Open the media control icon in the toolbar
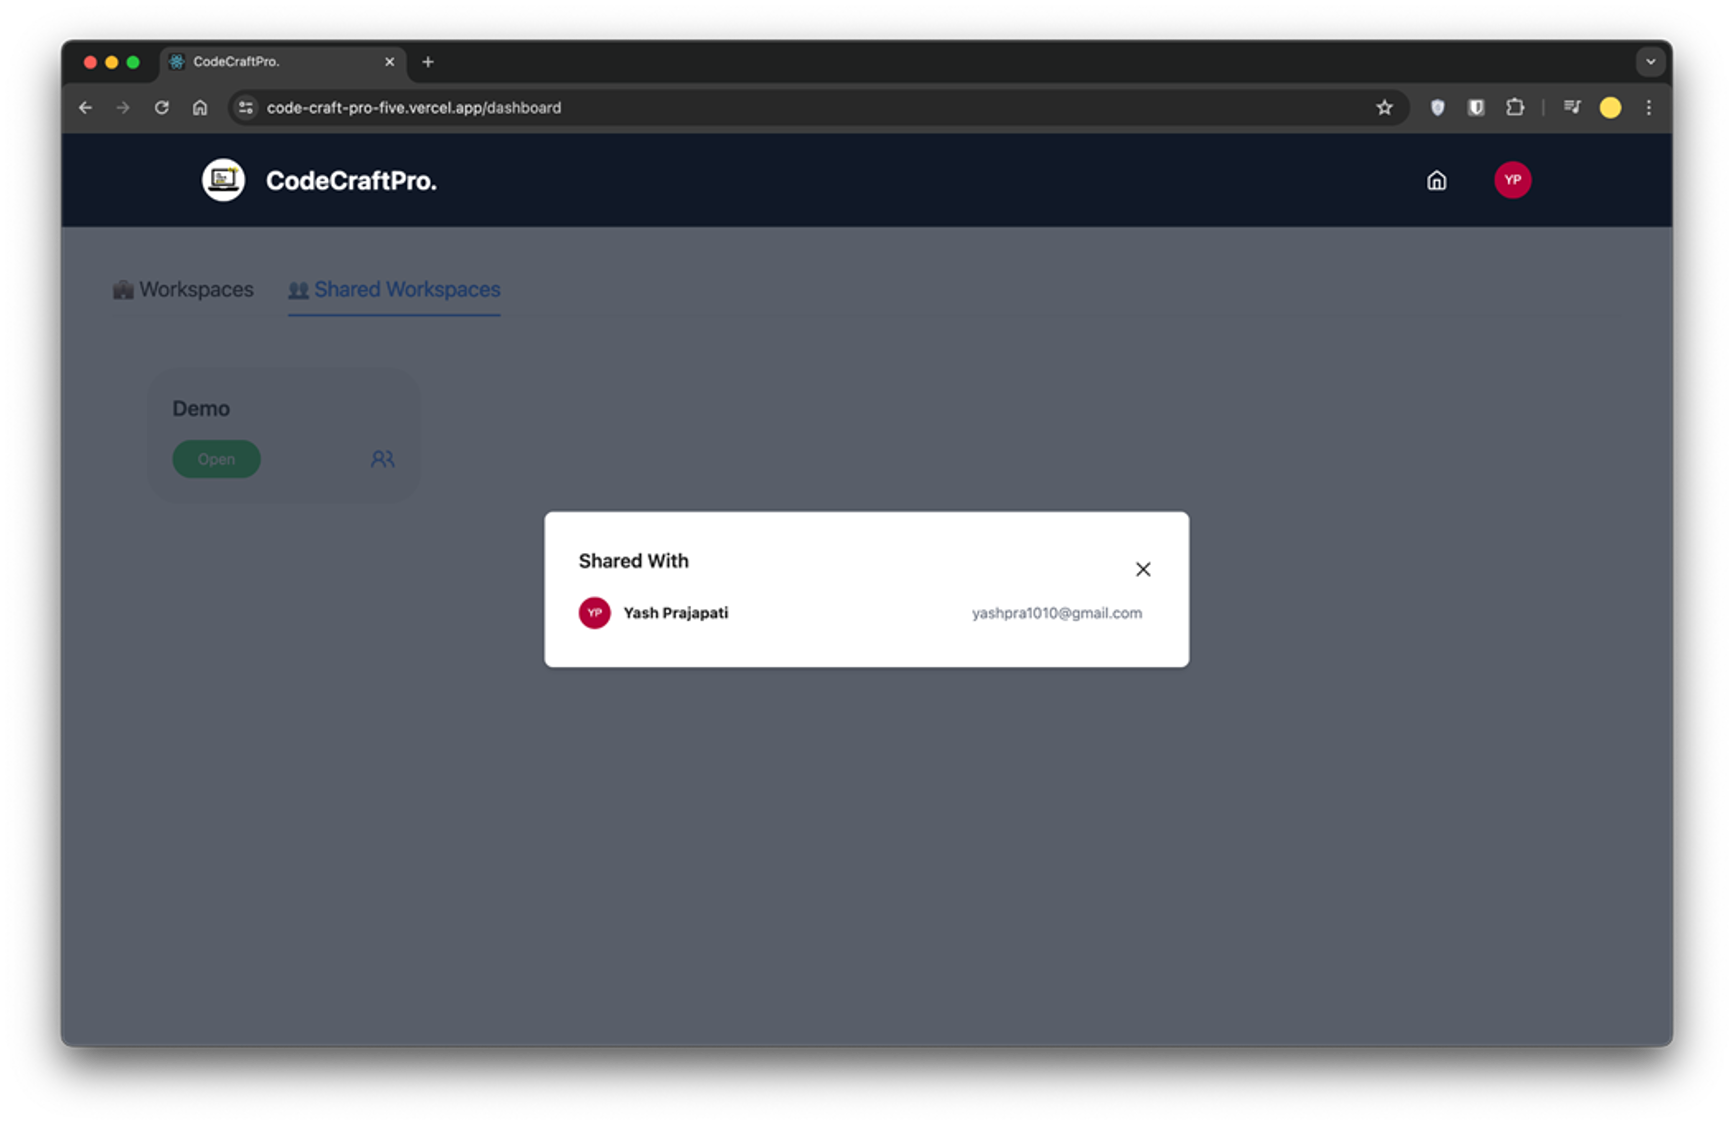Screen dimensions: 1733x1125 [1572, 108]
